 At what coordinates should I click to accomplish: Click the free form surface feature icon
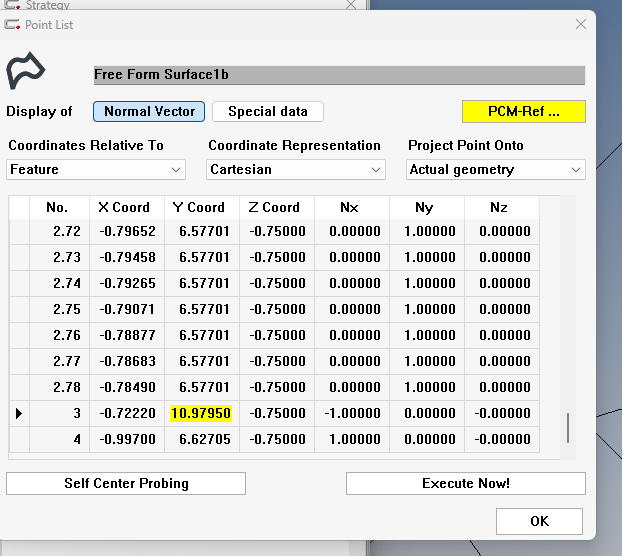(x=26, y=73)
